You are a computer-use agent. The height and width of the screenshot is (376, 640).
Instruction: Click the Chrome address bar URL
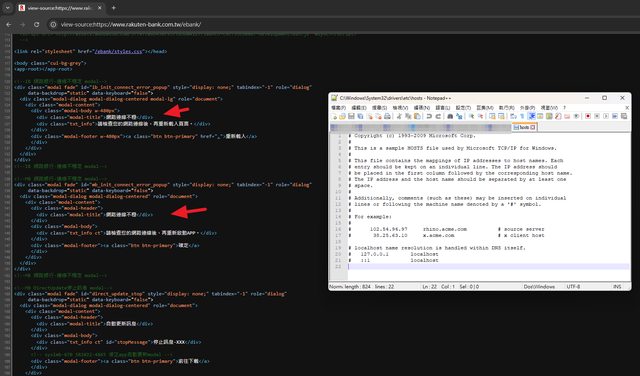point(131,24)
